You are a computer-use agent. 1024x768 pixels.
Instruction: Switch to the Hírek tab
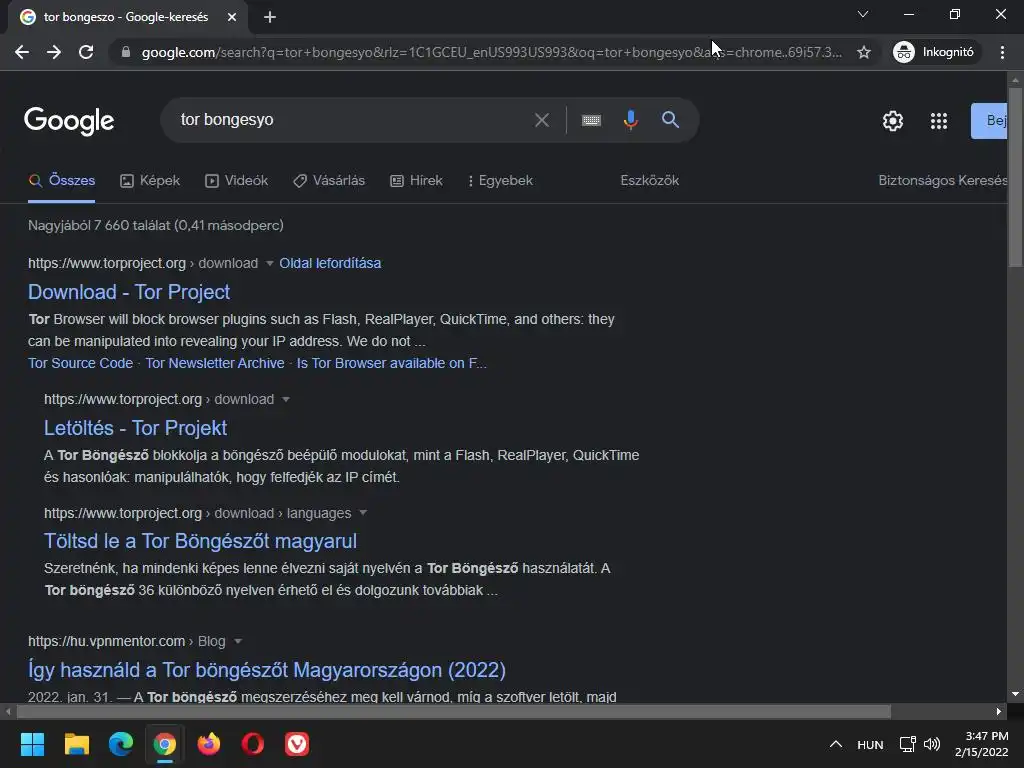click(x=417, y=181)
